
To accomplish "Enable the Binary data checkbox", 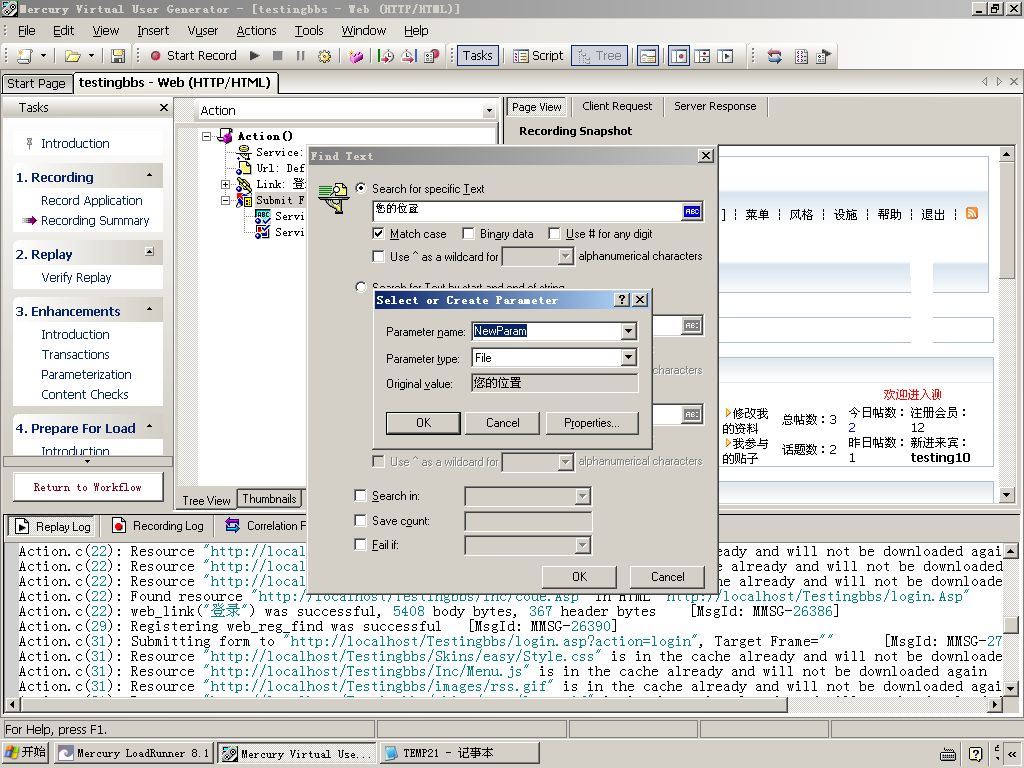I will (x=468, y=233).
